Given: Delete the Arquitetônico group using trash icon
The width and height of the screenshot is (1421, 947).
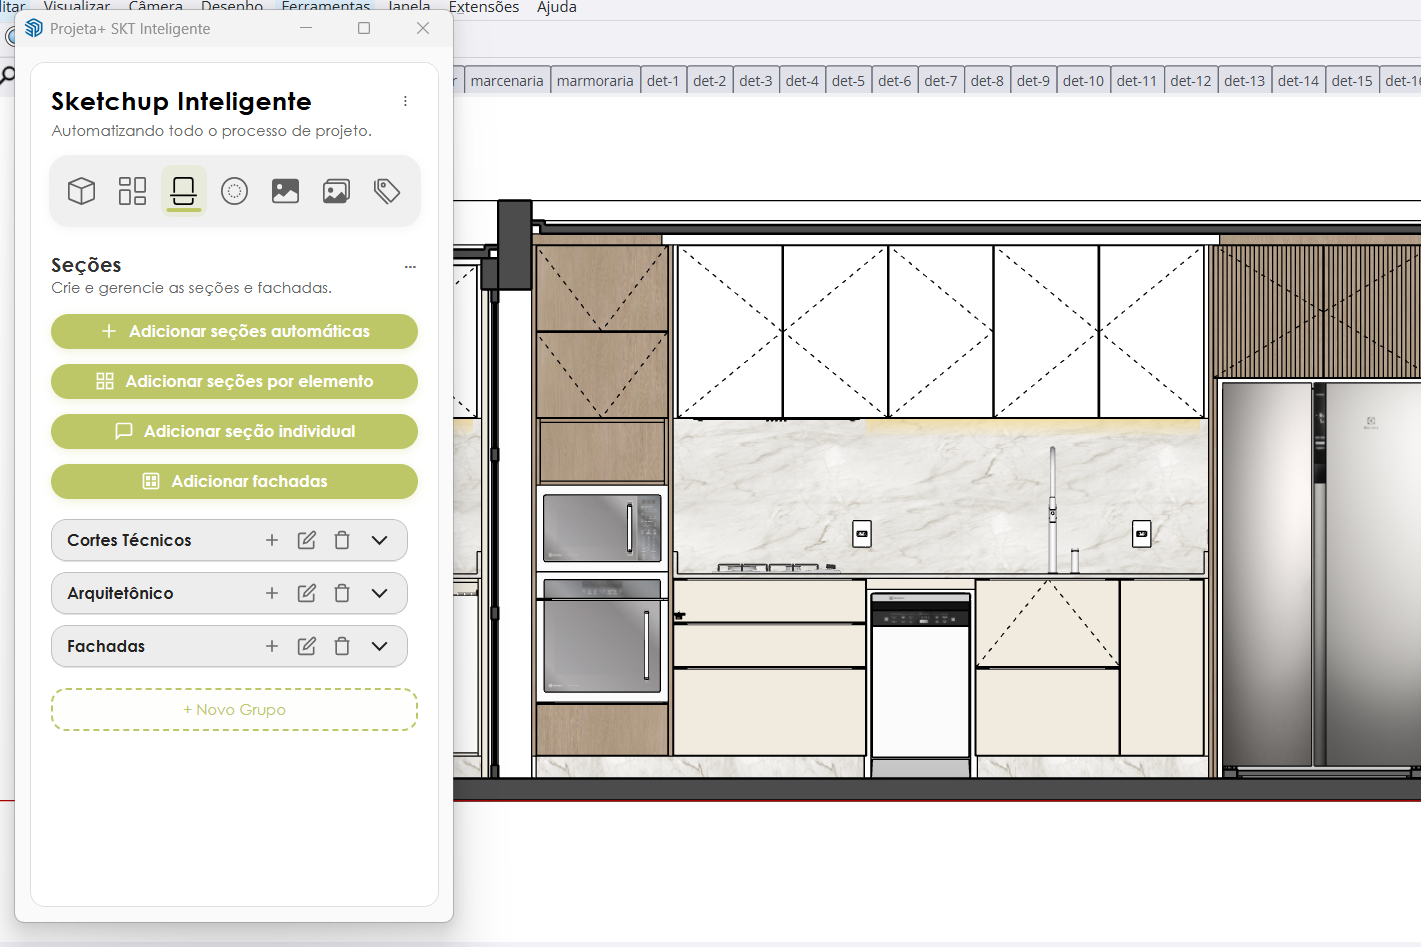Looking at the screenshot, I should tap(342, 593).
